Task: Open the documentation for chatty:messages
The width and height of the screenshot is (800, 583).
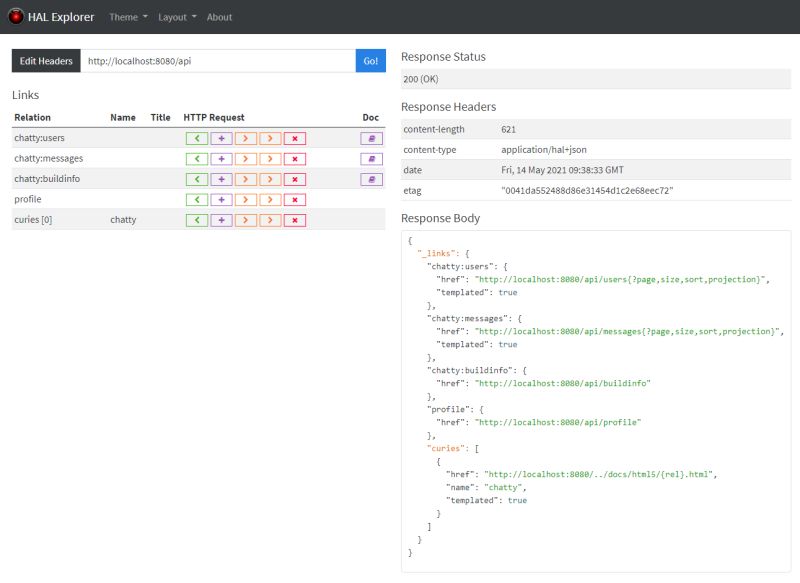Action: click(372, 158)
